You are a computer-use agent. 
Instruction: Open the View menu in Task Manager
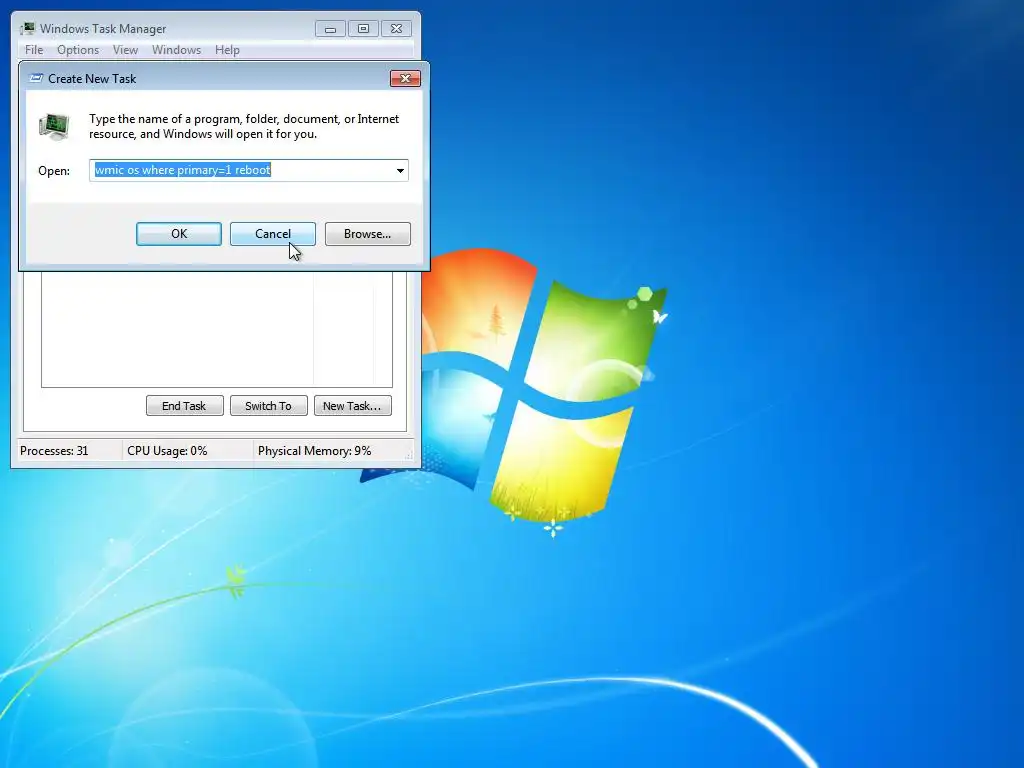click(x=125, y=50)
